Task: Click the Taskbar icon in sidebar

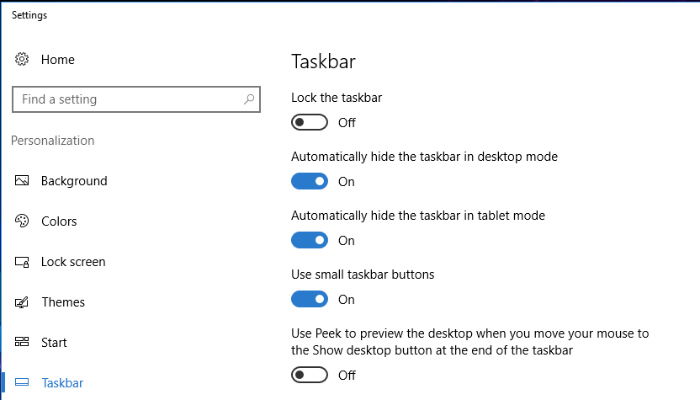Action: point(22,382)
